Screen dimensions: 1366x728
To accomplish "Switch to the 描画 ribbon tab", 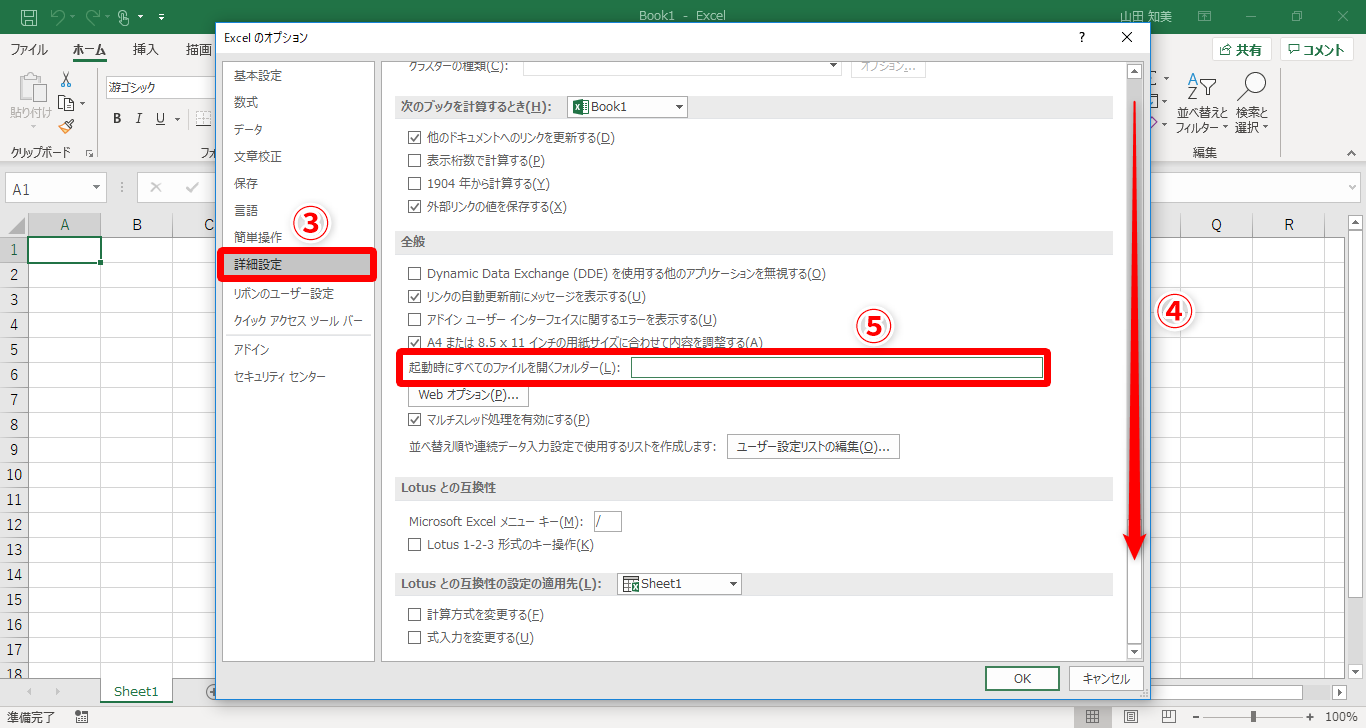I will click(199, 50).
